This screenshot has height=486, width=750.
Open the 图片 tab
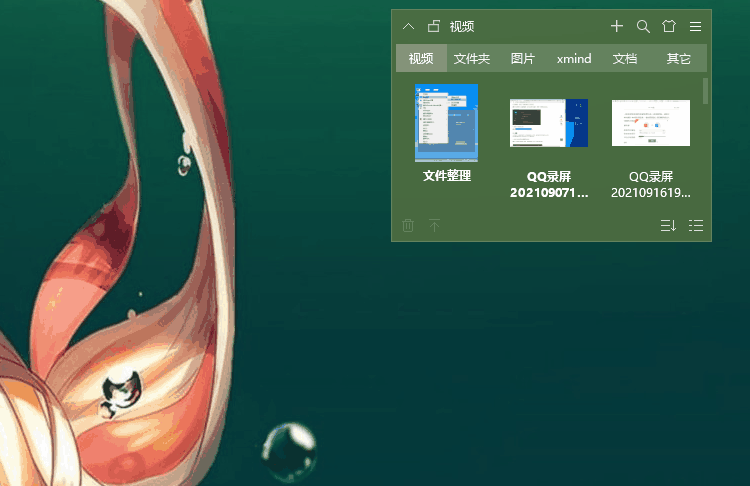[523, 58]
